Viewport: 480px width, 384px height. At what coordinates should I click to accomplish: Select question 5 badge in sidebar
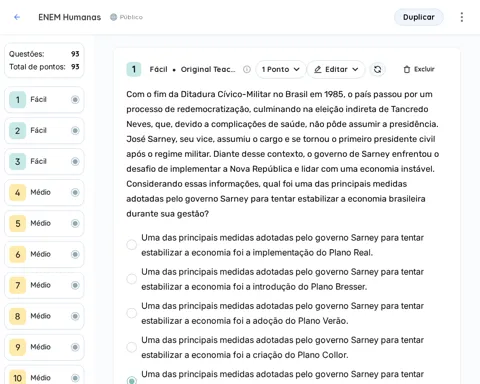tap(17, 223)
